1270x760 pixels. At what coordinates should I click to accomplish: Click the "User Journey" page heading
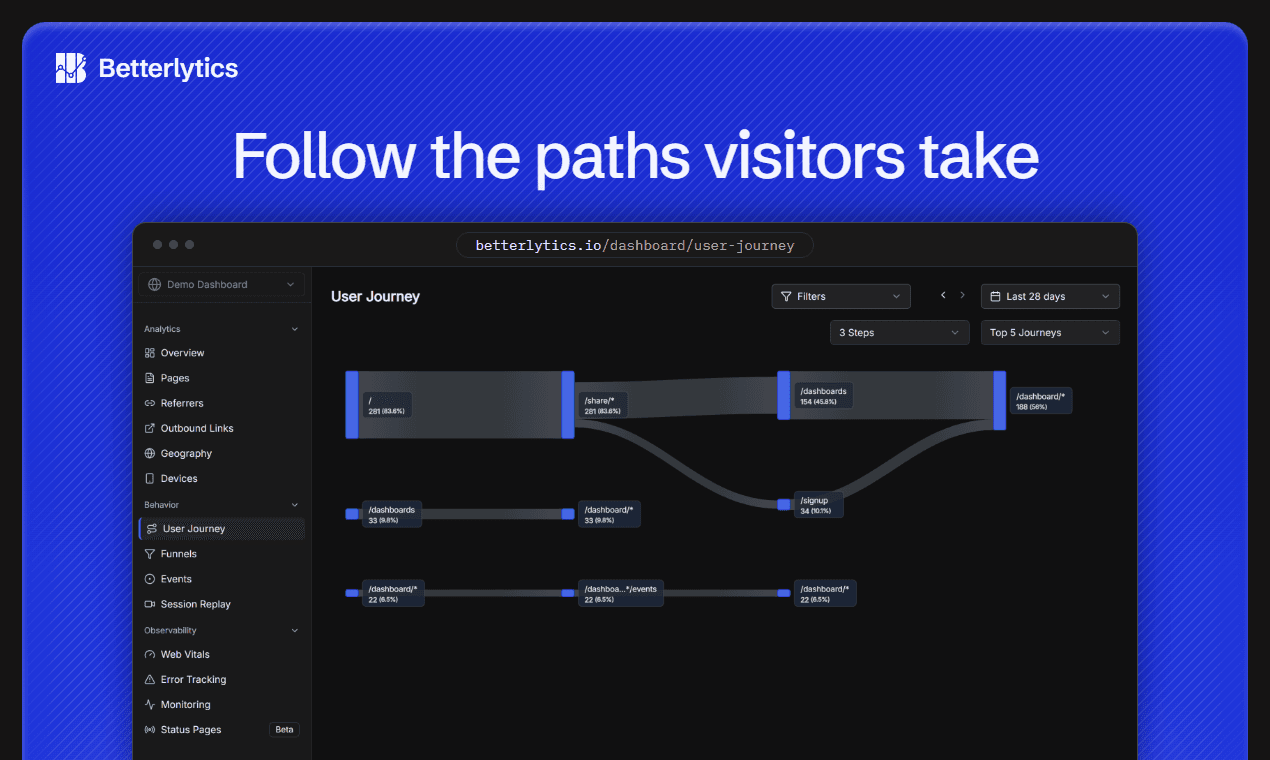pyautogui.click(x=375, y=296)
